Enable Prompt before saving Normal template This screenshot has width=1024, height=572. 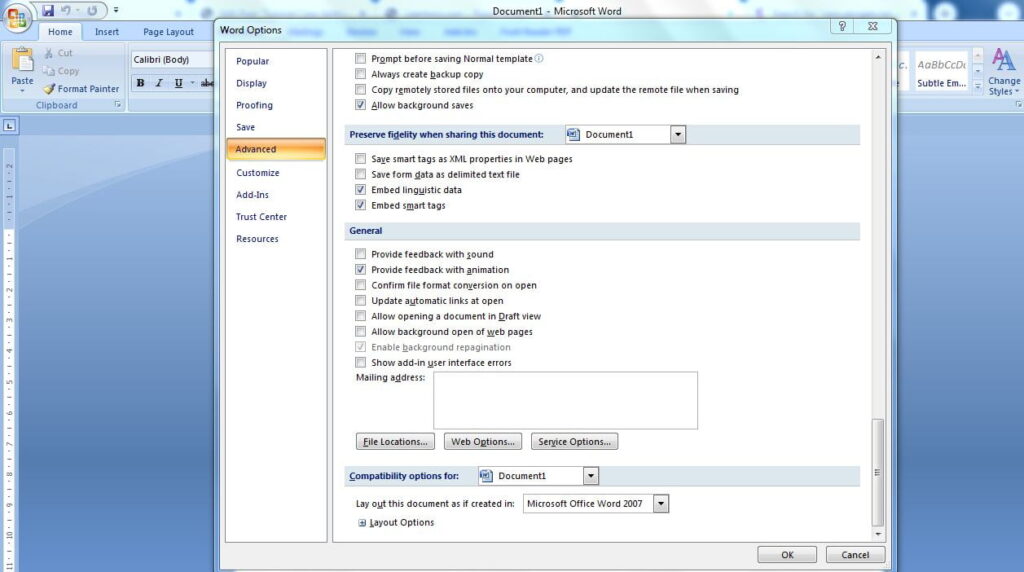pyautogui.click(x=360, y=58)
